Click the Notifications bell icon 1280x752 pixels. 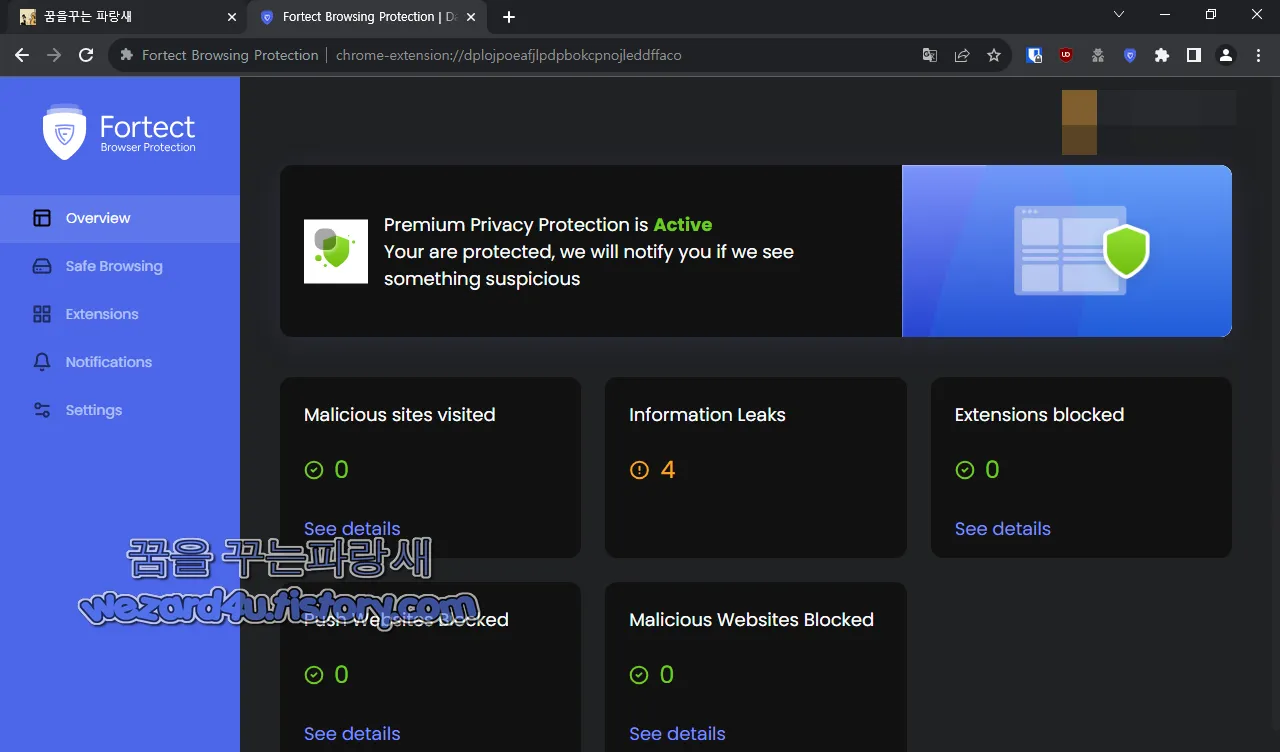pyautogui.click(x=42, y=362)
